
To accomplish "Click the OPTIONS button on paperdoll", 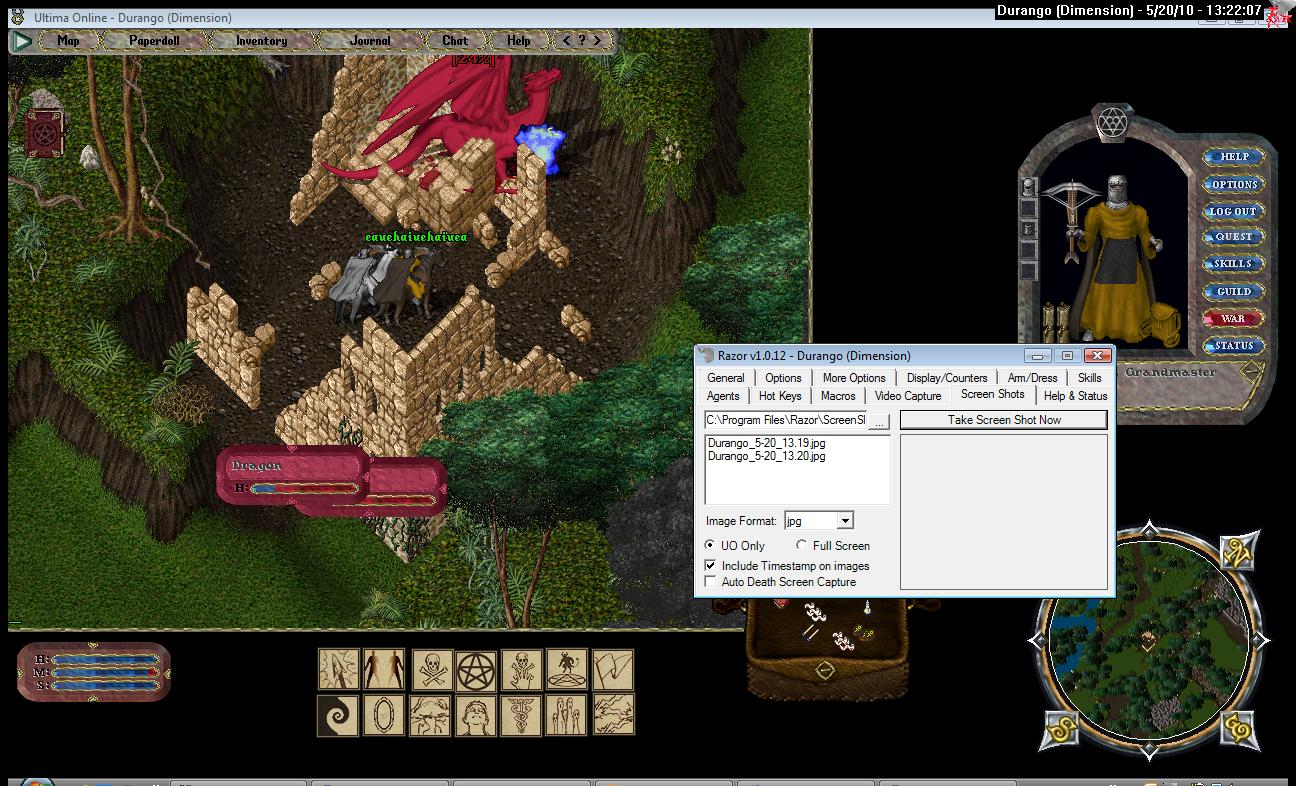I will pos(1234,185).
